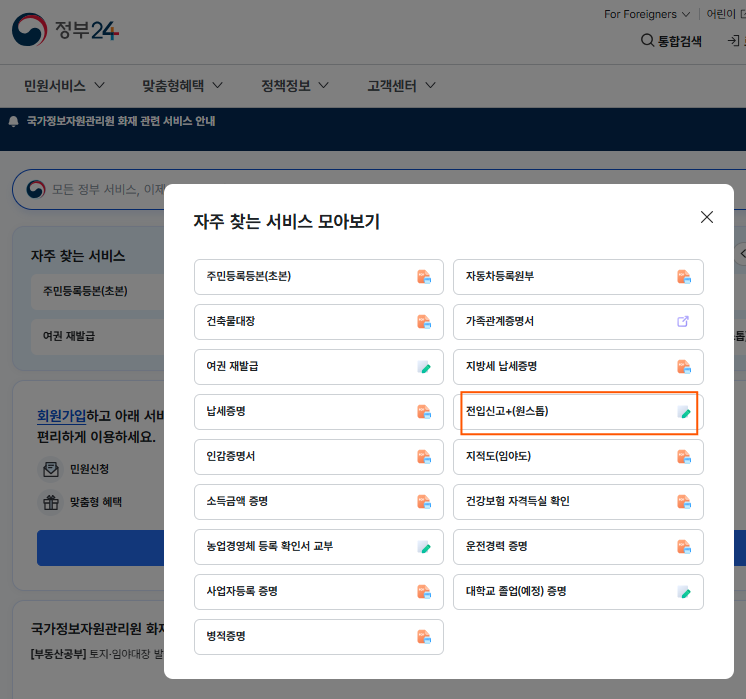Click pencil icon beside 대학교 졸업(예정) 증명
The image size is (746, 699).
click(x=684, y=592)
